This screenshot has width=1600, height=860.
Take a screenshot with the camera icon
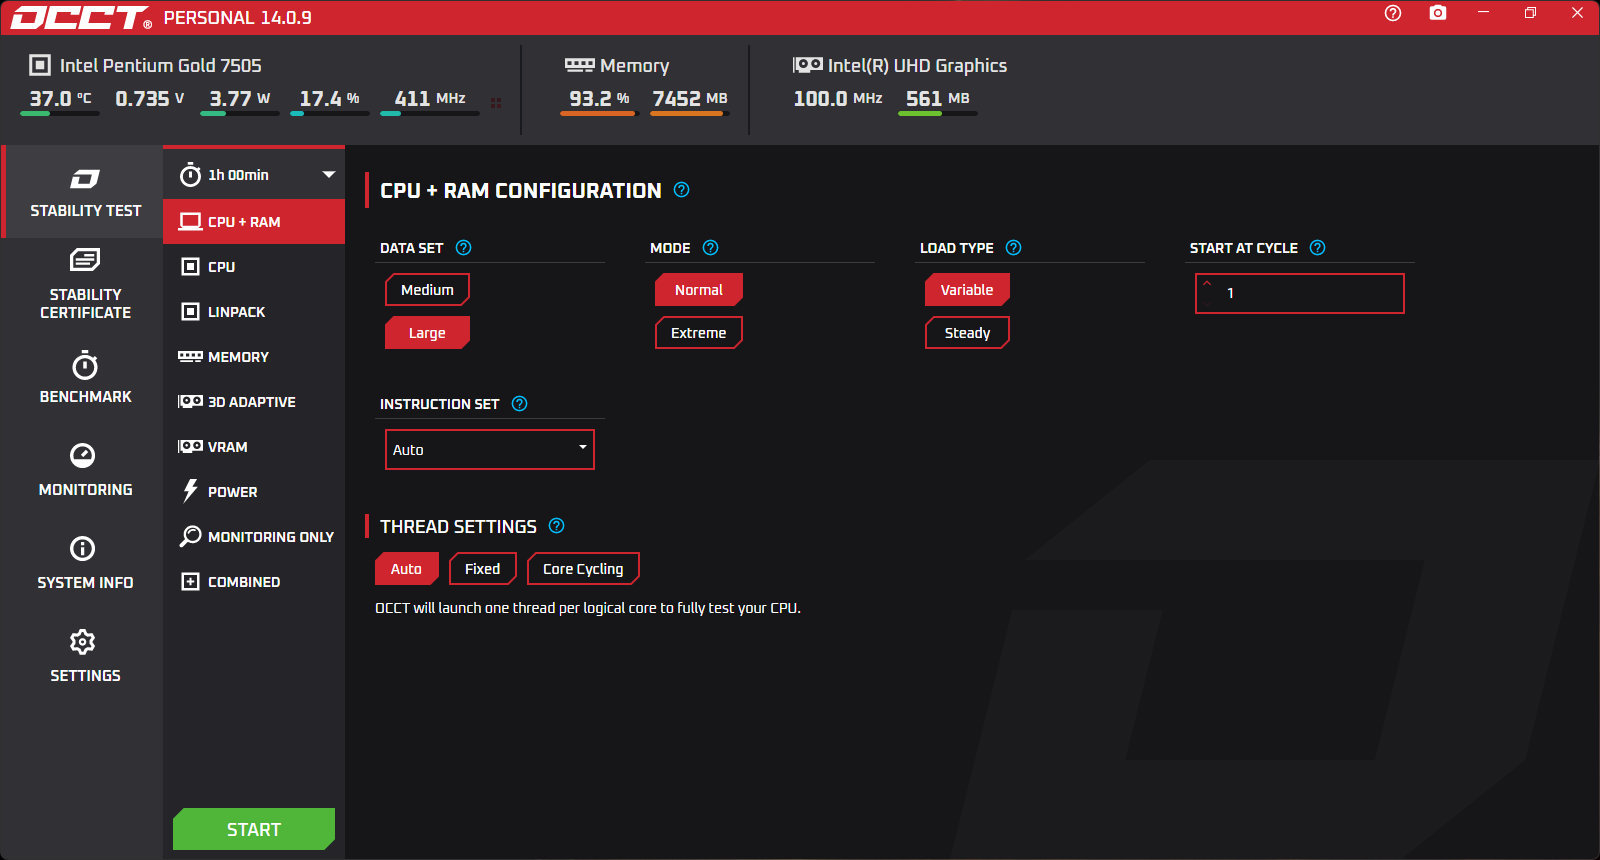point(1438,13)
